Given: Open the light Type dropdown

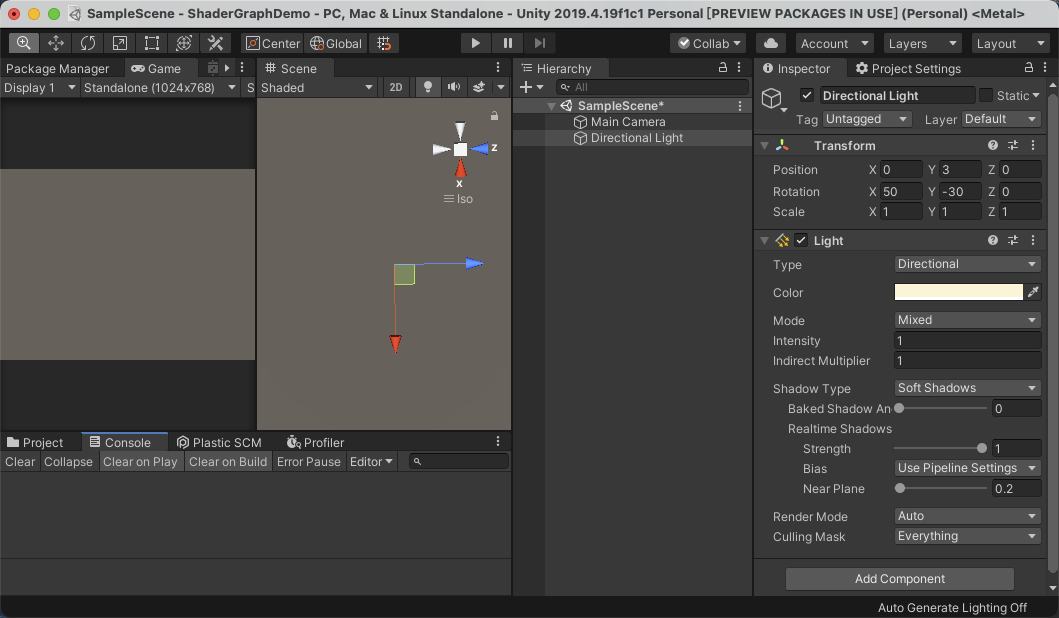Looking at the screenshot, I should (x=967, y=264).
